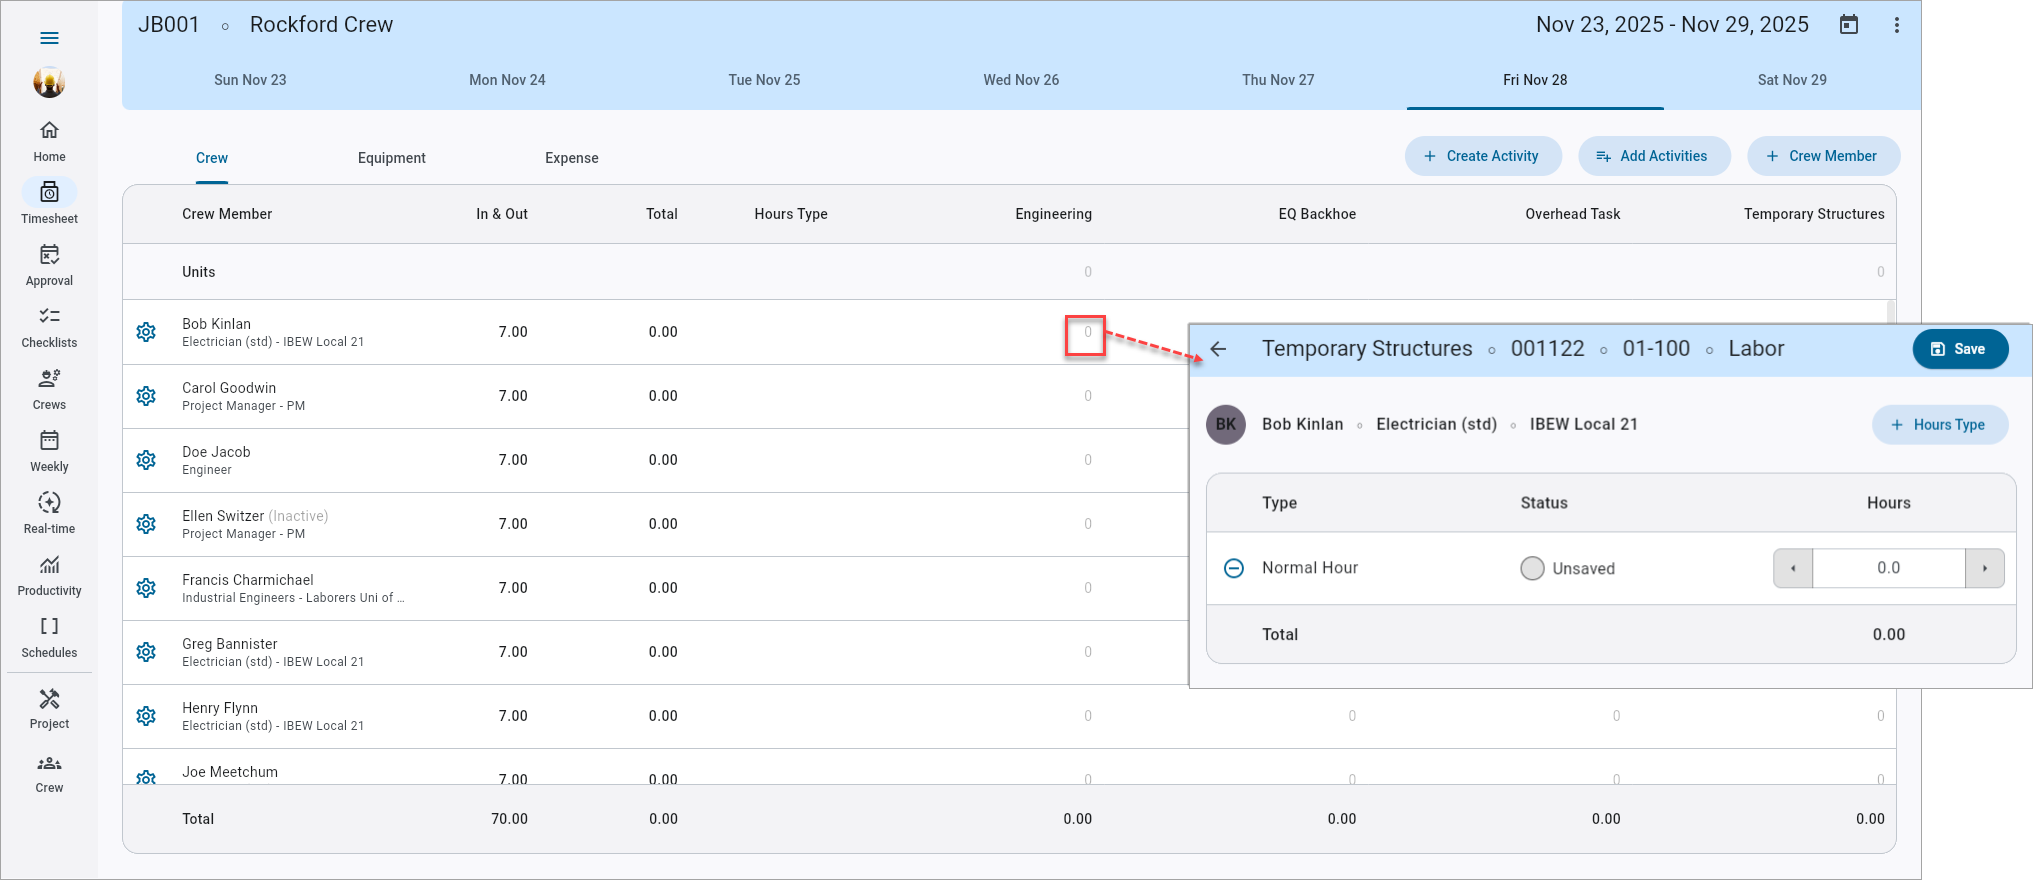Select the Fri Nov 28 day tab
Screen dimensions: 2033x880
1535,80
